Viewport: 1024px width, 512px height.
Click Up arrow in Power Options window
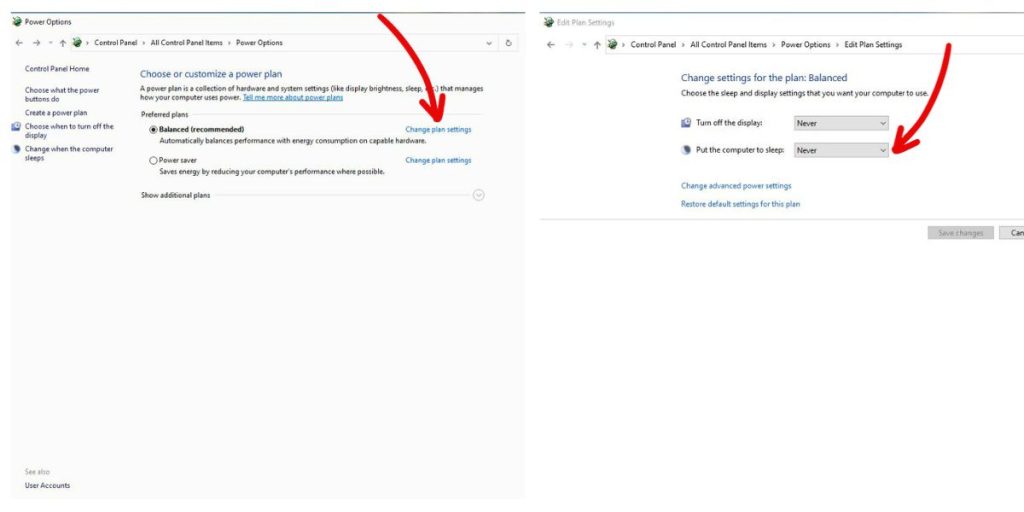[63, 43]
